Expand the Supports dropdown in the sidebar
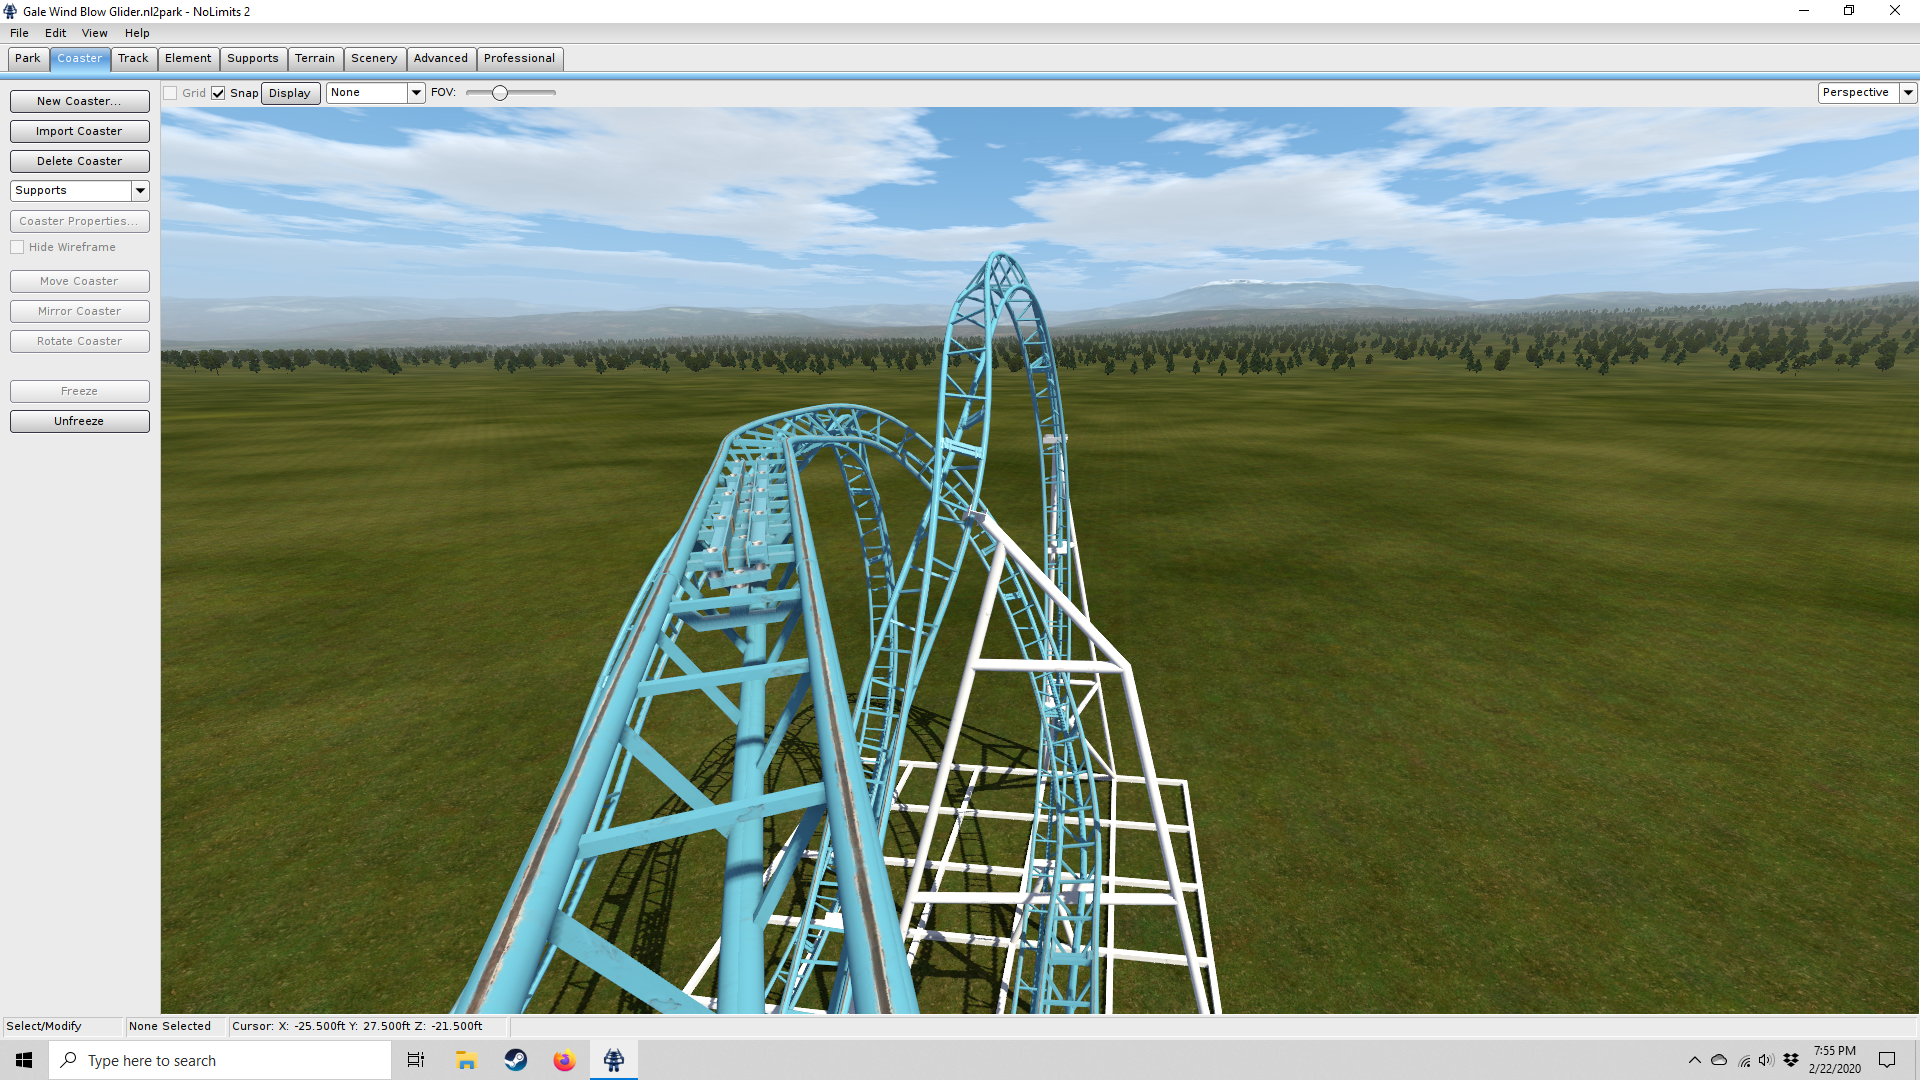The height and width of the screenshot is (1080, 1920). [140, 190]
